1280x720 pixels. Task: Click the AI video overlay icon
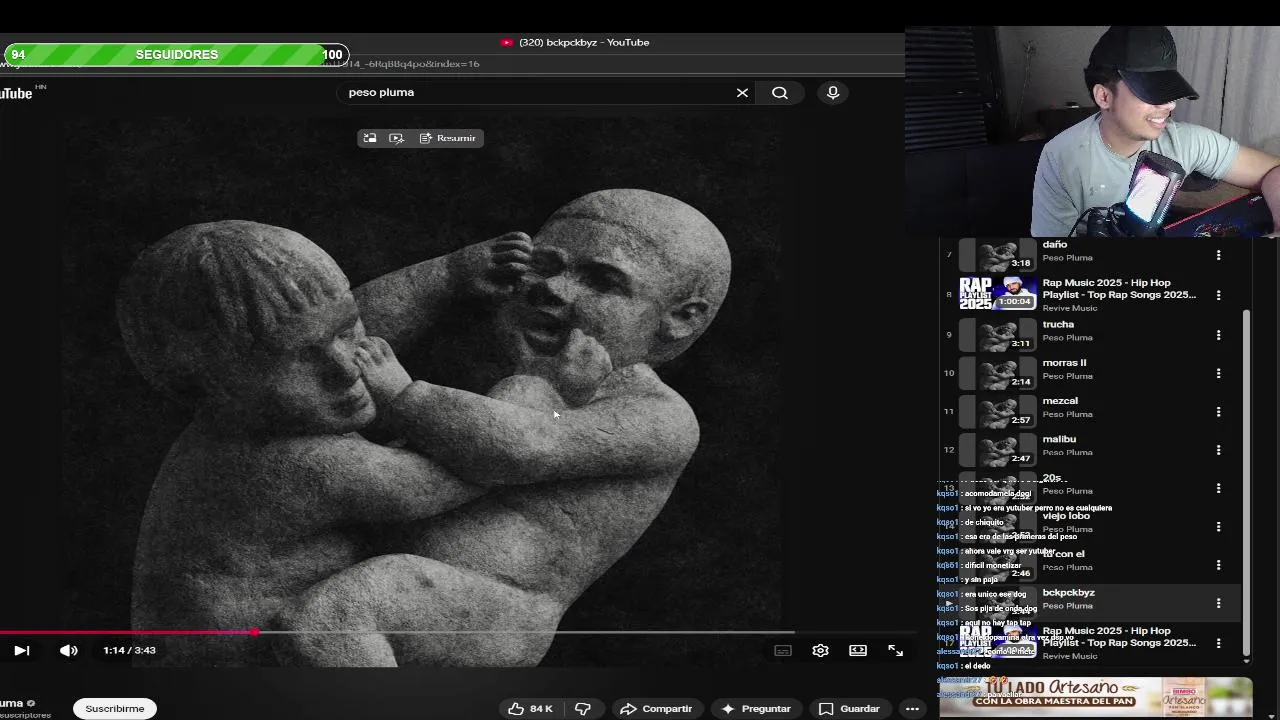pyautogui.click(x=397, y=138)
